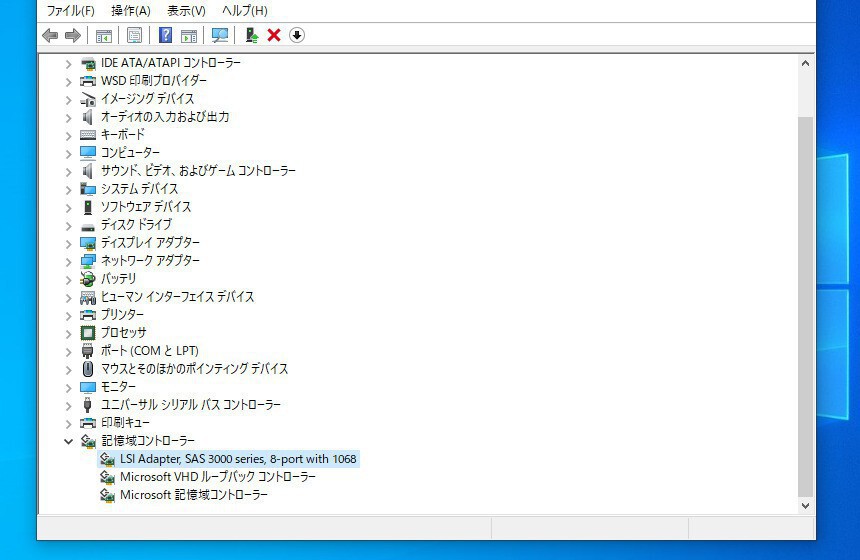This screenshot has height=560, width=860.
Task: Select the キーボード label
Action: [123, 135]
